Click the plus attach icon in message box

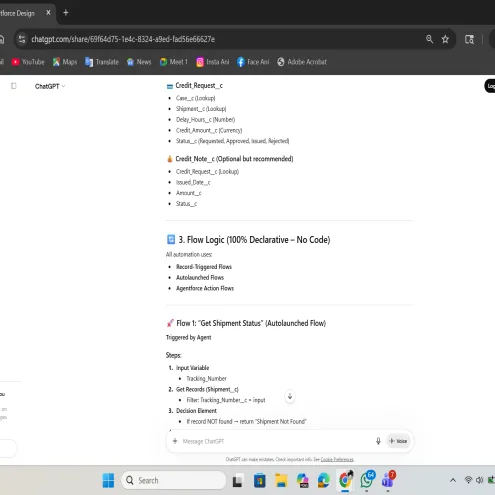point(175,441)
